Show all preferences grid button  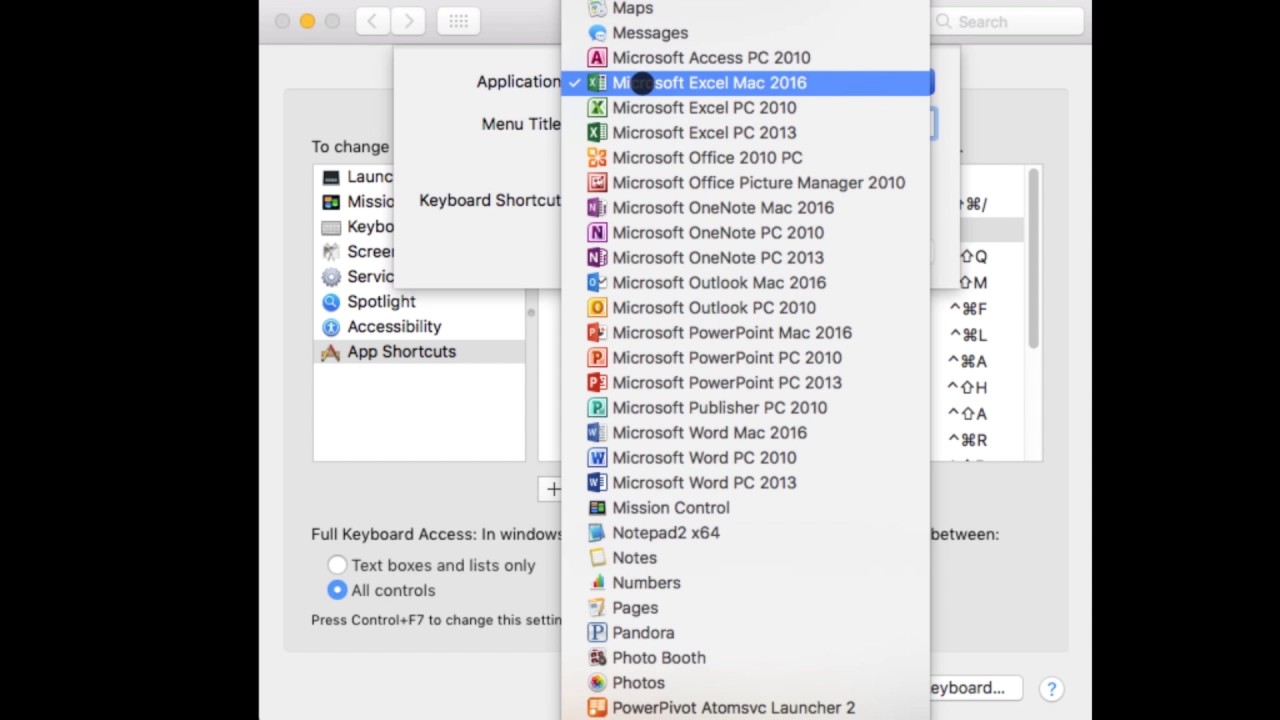(x=458, y=21)
